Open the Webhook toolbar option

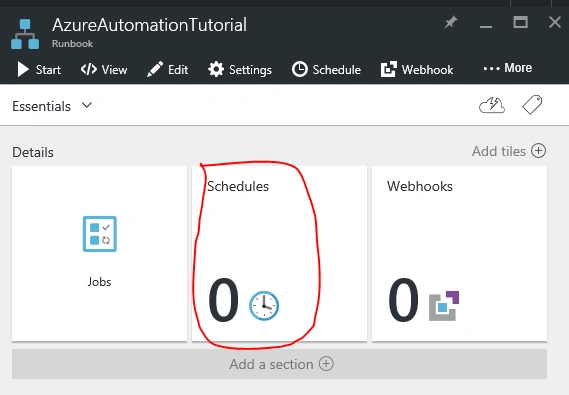(417, 69)
